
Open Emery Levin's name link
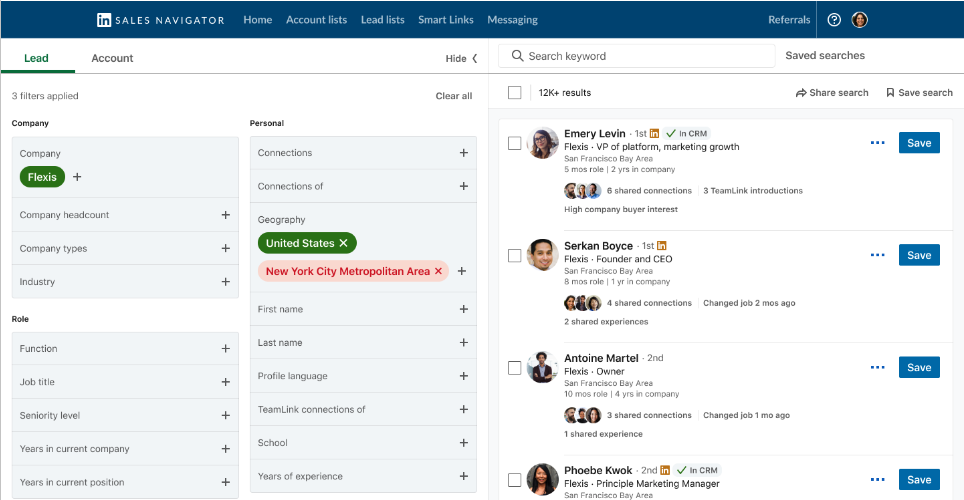point(595,133)
